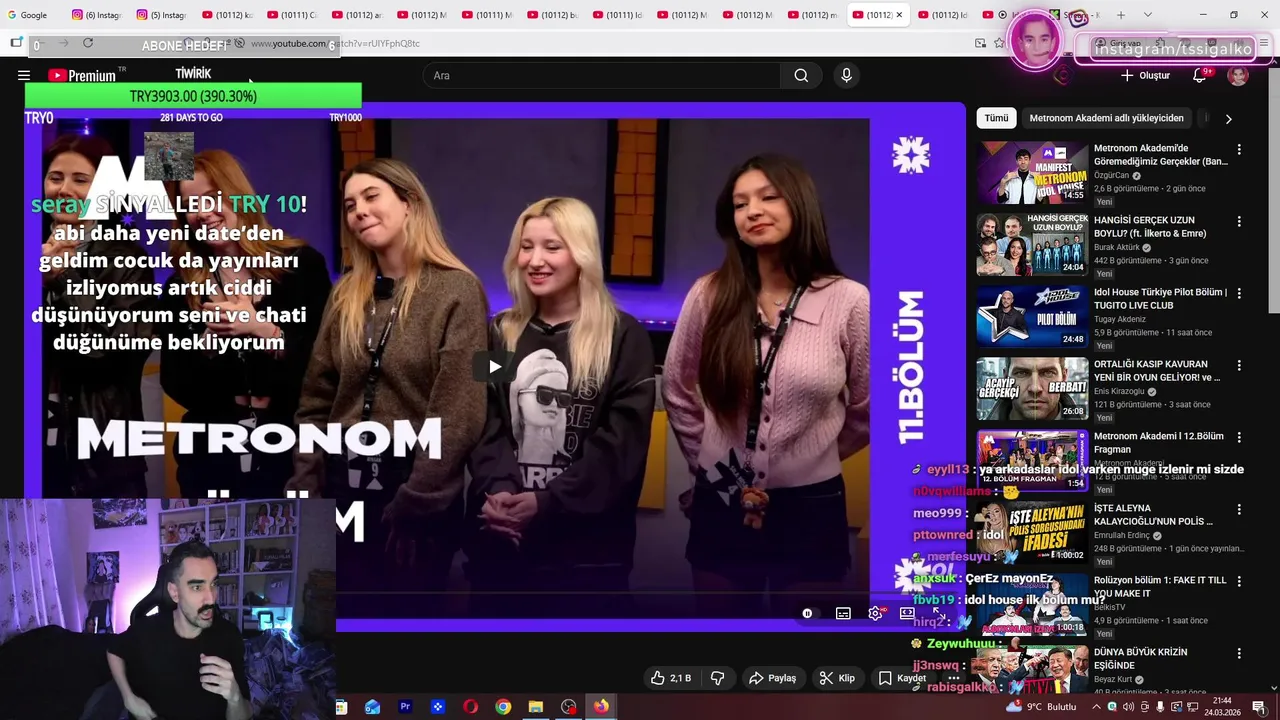Open the Windows notification center icon
Image resolution: width=1280 pixels, height=720 pixels.
tap(1259, 707)
